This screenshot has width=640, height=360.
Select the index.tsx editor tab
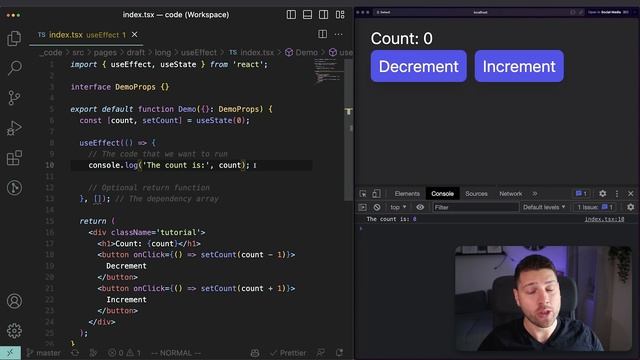pyautogui.click(x=87, y=35)
